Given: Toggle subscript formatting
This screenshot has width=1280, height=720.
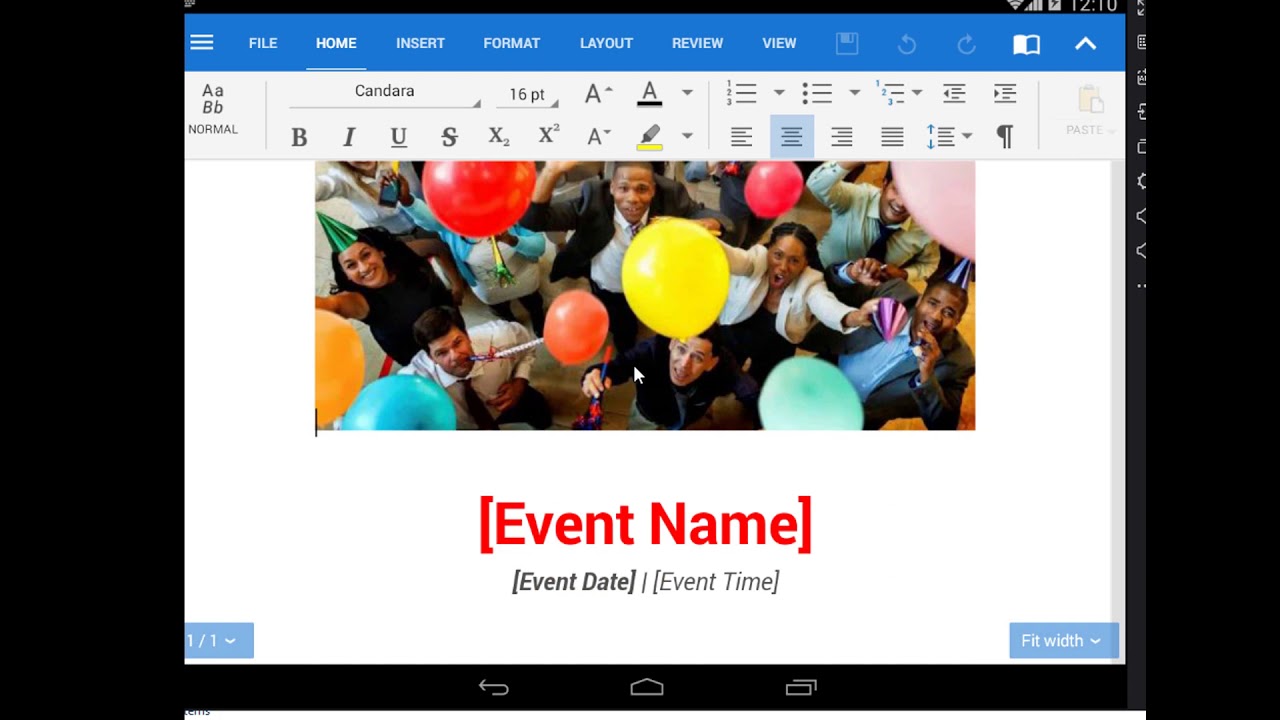Looking at the screenshot, I should tap(499, 137).
